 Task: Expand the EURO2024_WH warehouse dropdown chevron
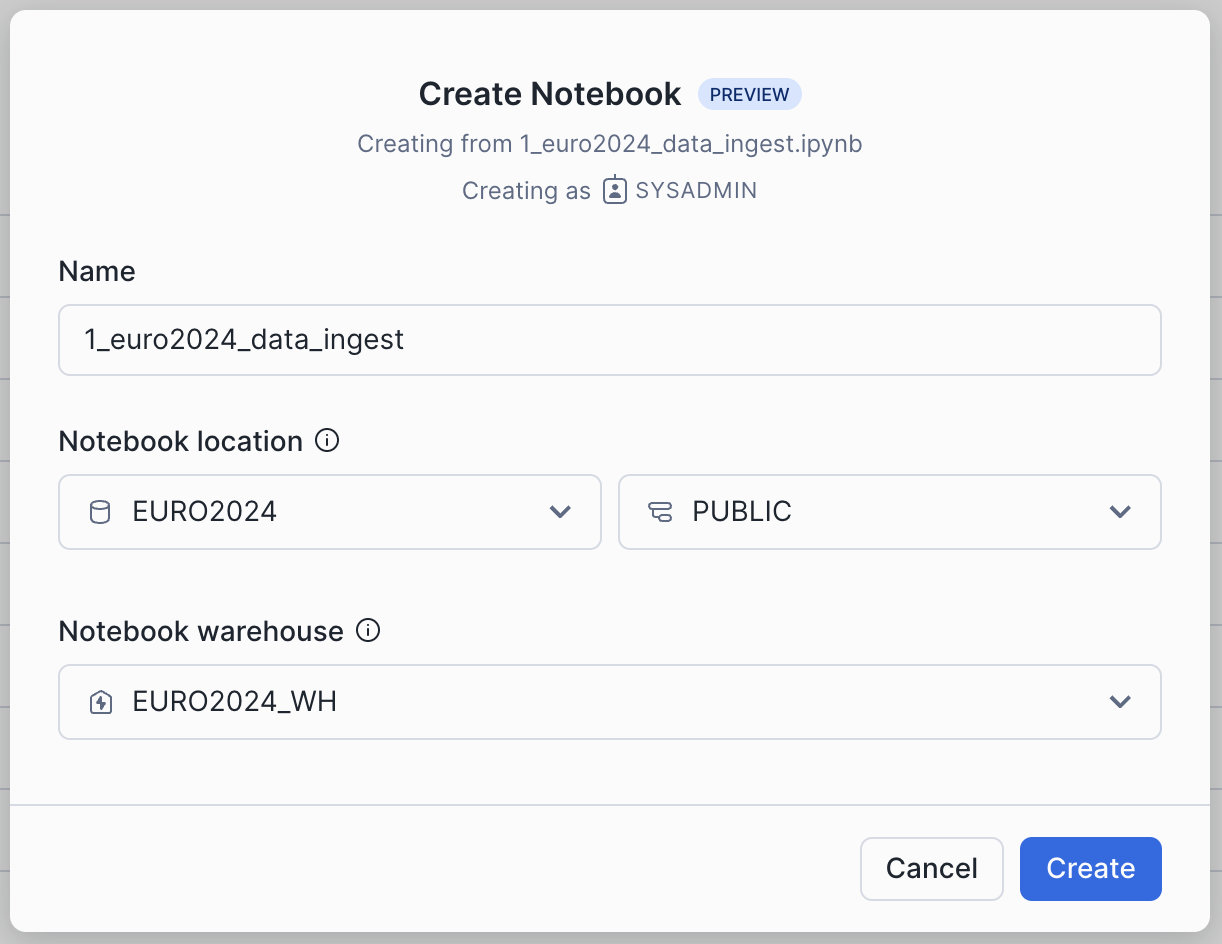1120,702
